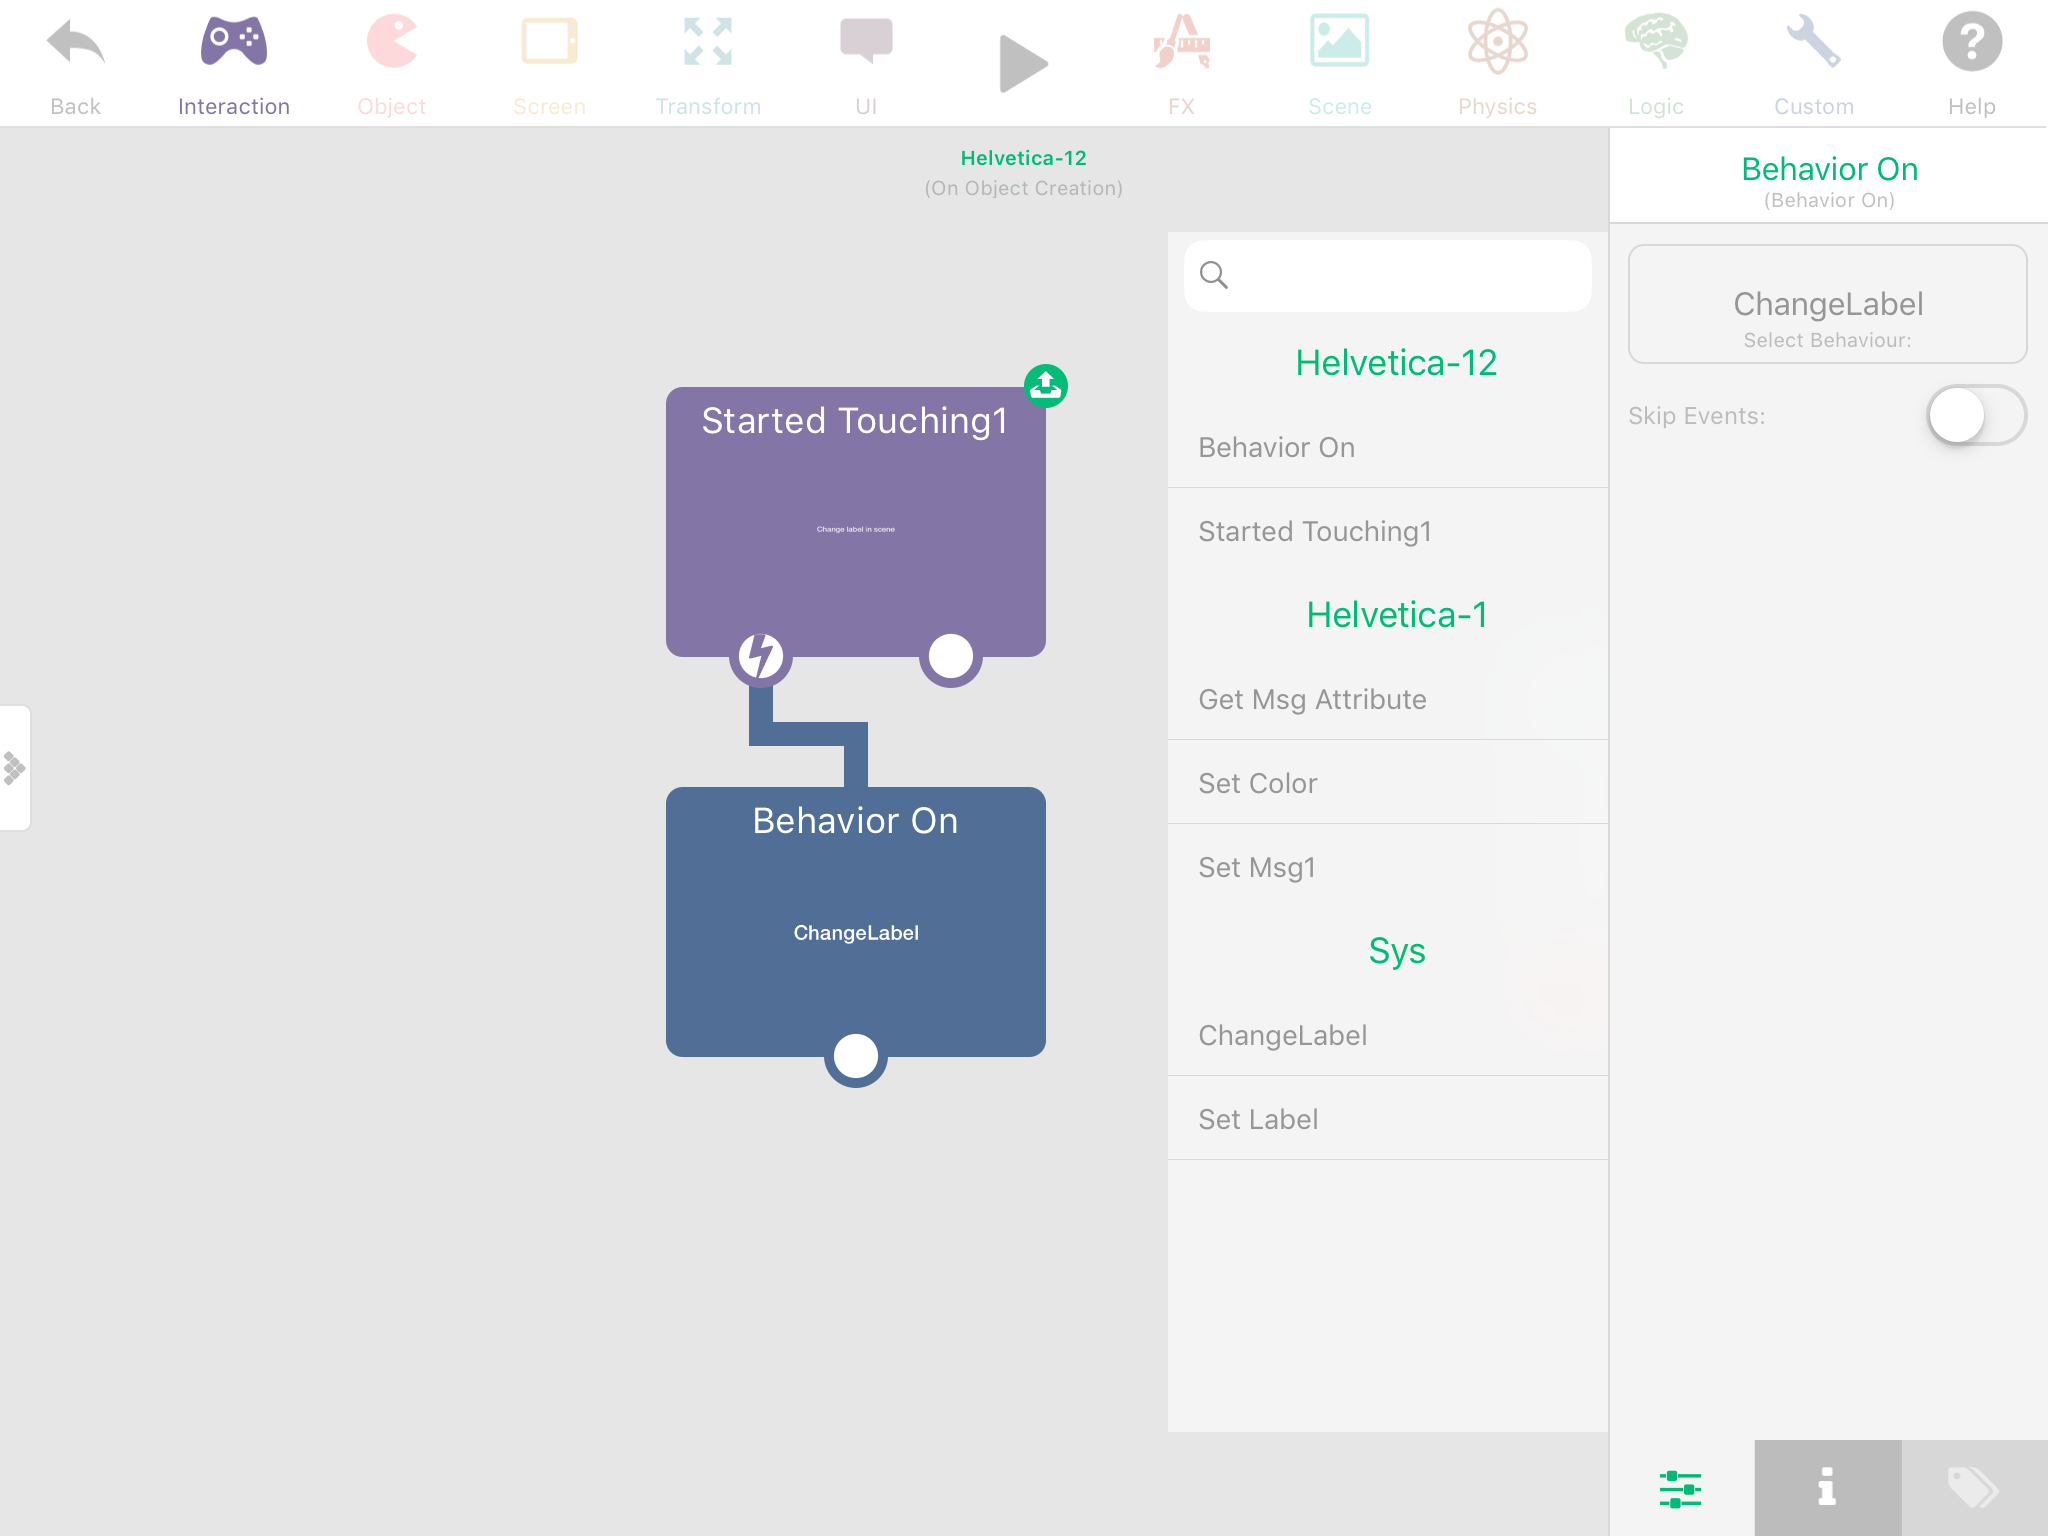Choose Set Color in the list
Viewport: 2048px width, 1536px height.
click(1258, 783)
